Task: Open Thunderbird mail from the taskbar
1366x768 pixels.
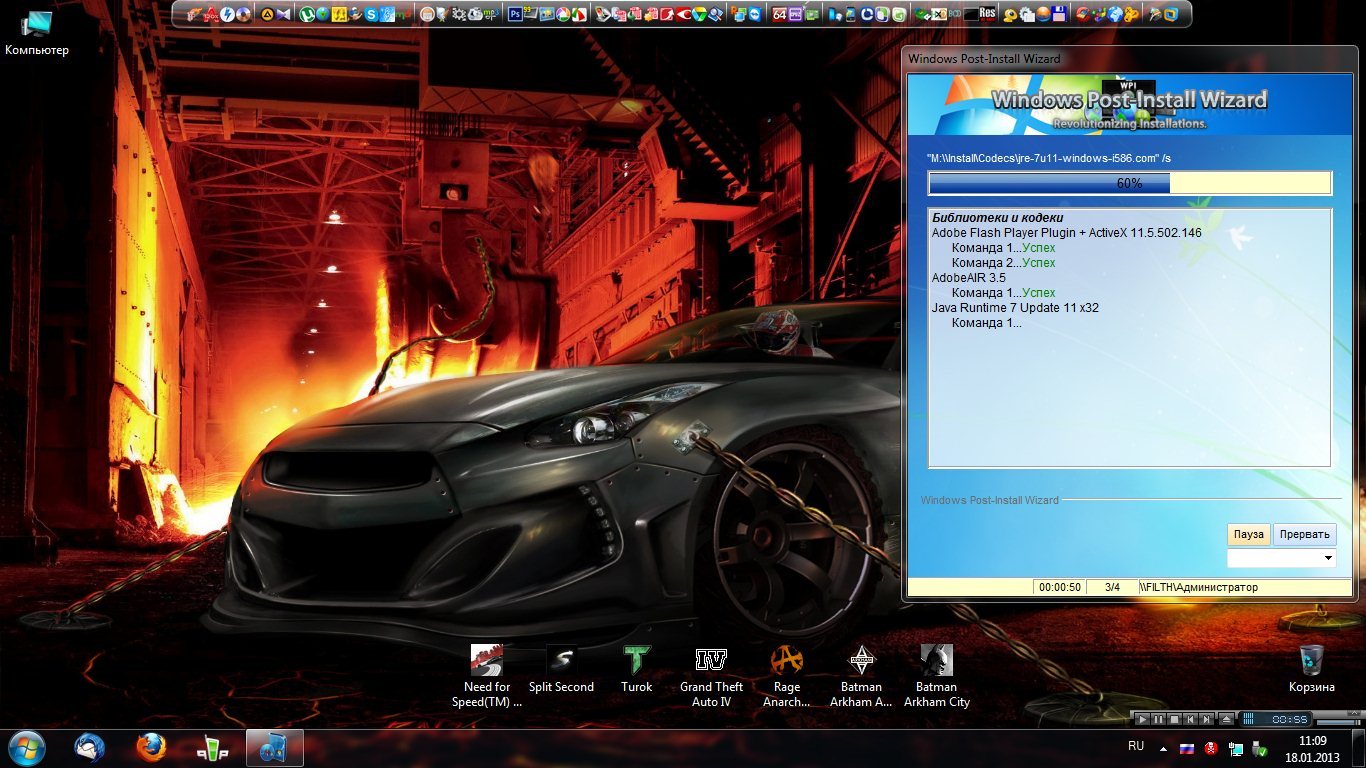Action: coord(90,747)
